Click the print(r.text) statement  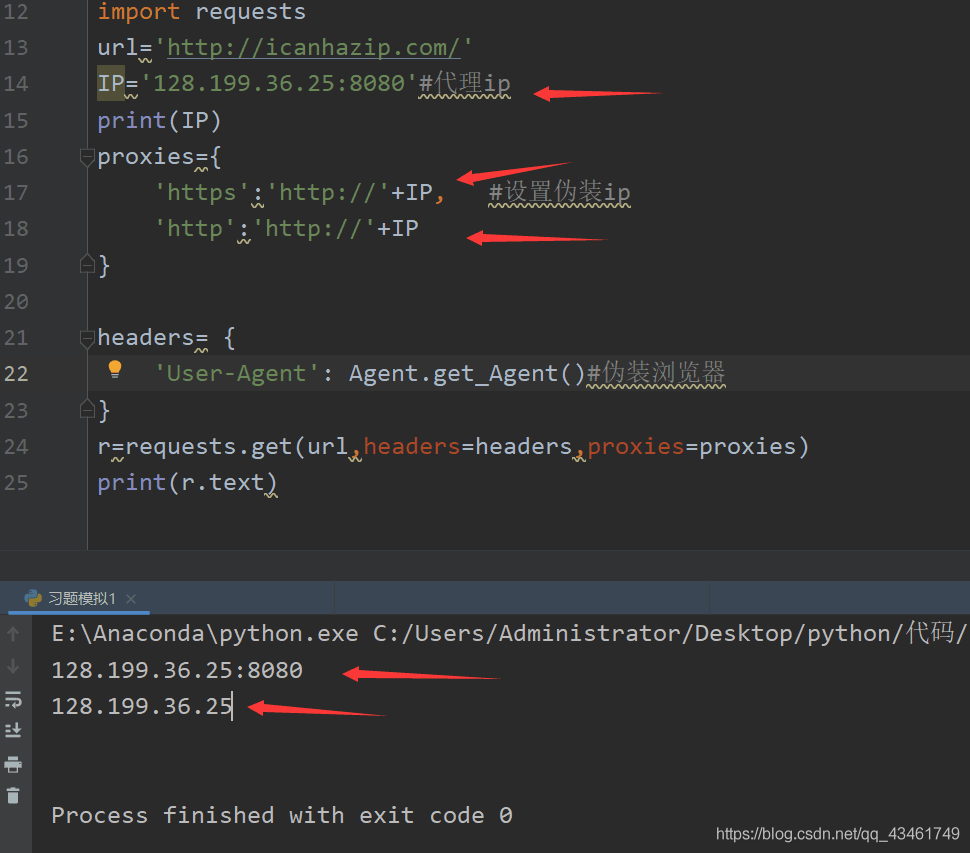(x=186, y=482)
